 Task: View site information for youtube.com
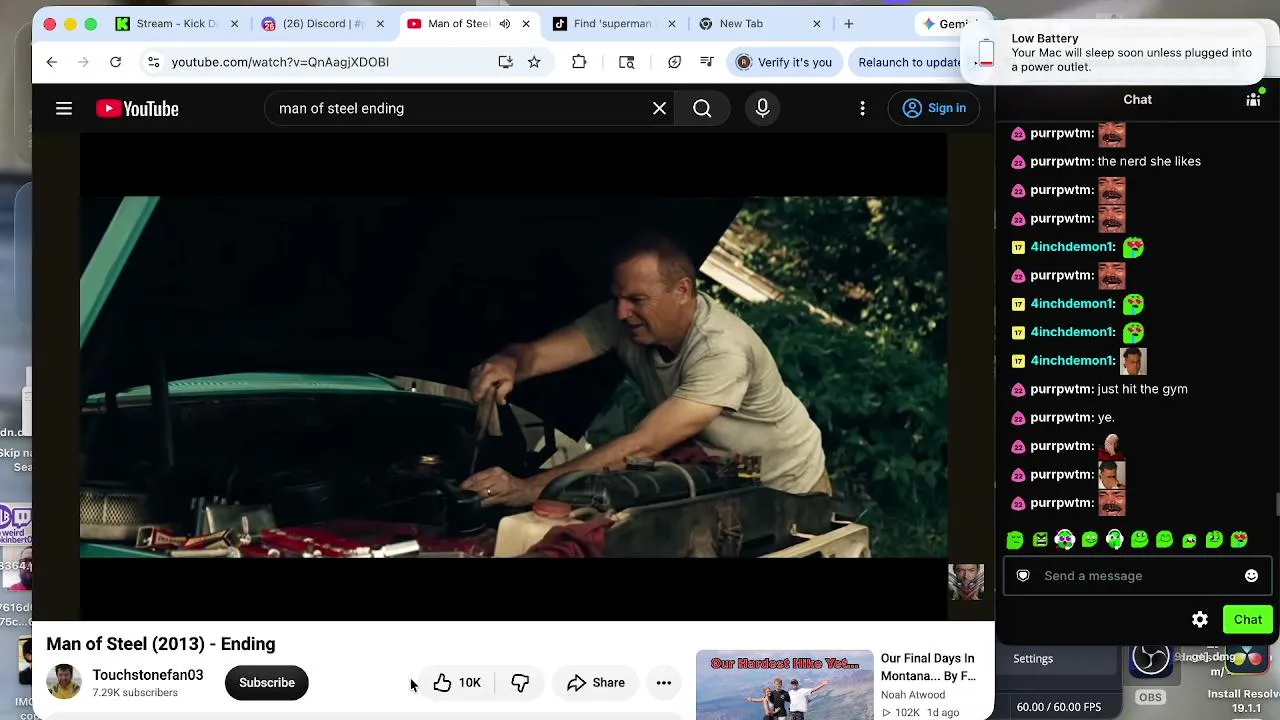[153, 62]
